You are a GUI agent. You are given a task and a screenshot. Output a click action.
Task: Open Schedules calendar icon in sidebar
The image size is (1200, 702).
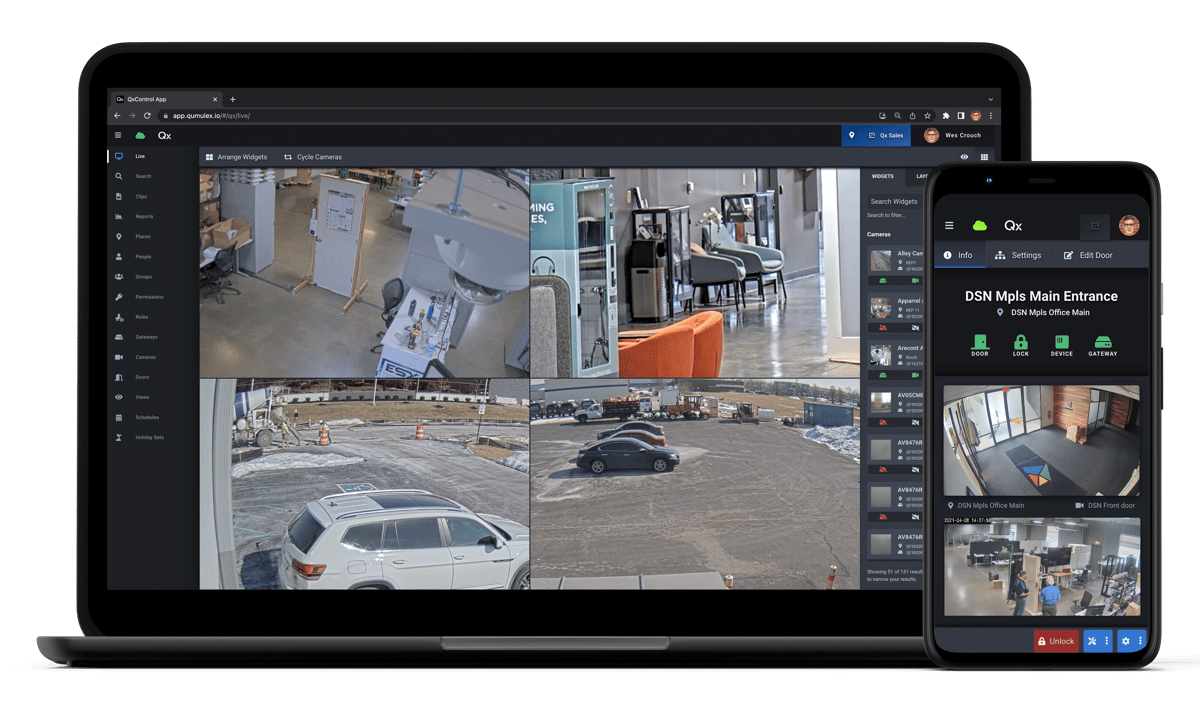click(x=119, y=417)
